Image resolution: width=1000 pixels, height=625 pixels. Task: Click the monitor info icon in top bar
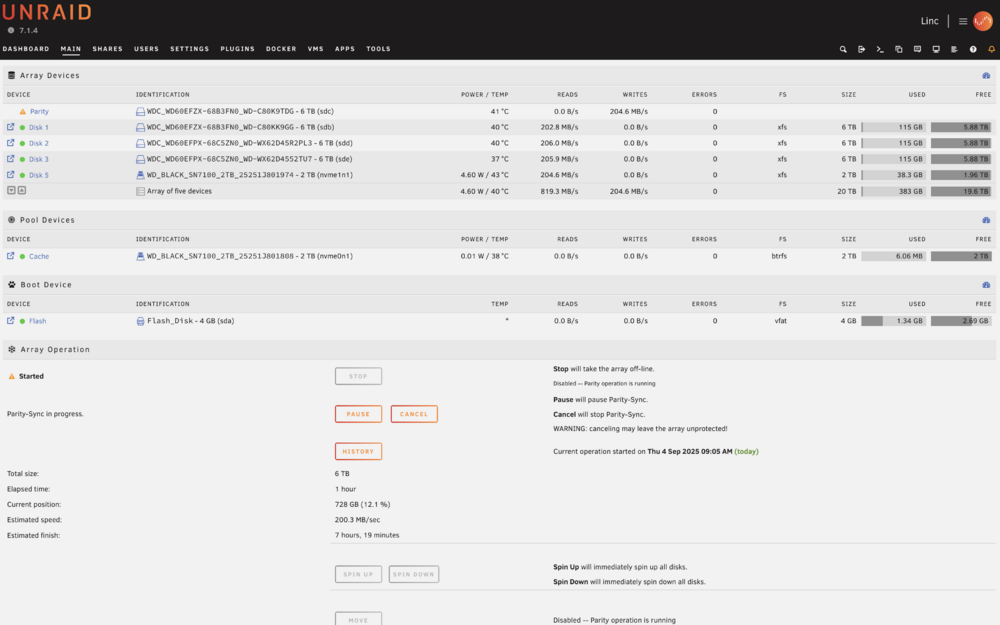936,49
